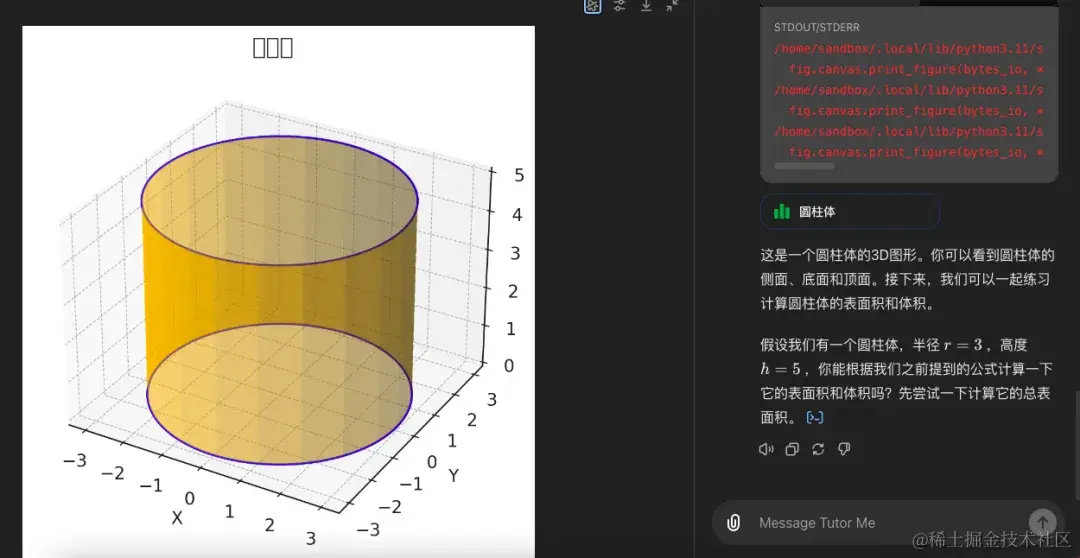This screenshot has width=1080, height=558.
Task: Click the paragraph starting 这是一个圆柱体的3D图形
Action: coord(907,280)
